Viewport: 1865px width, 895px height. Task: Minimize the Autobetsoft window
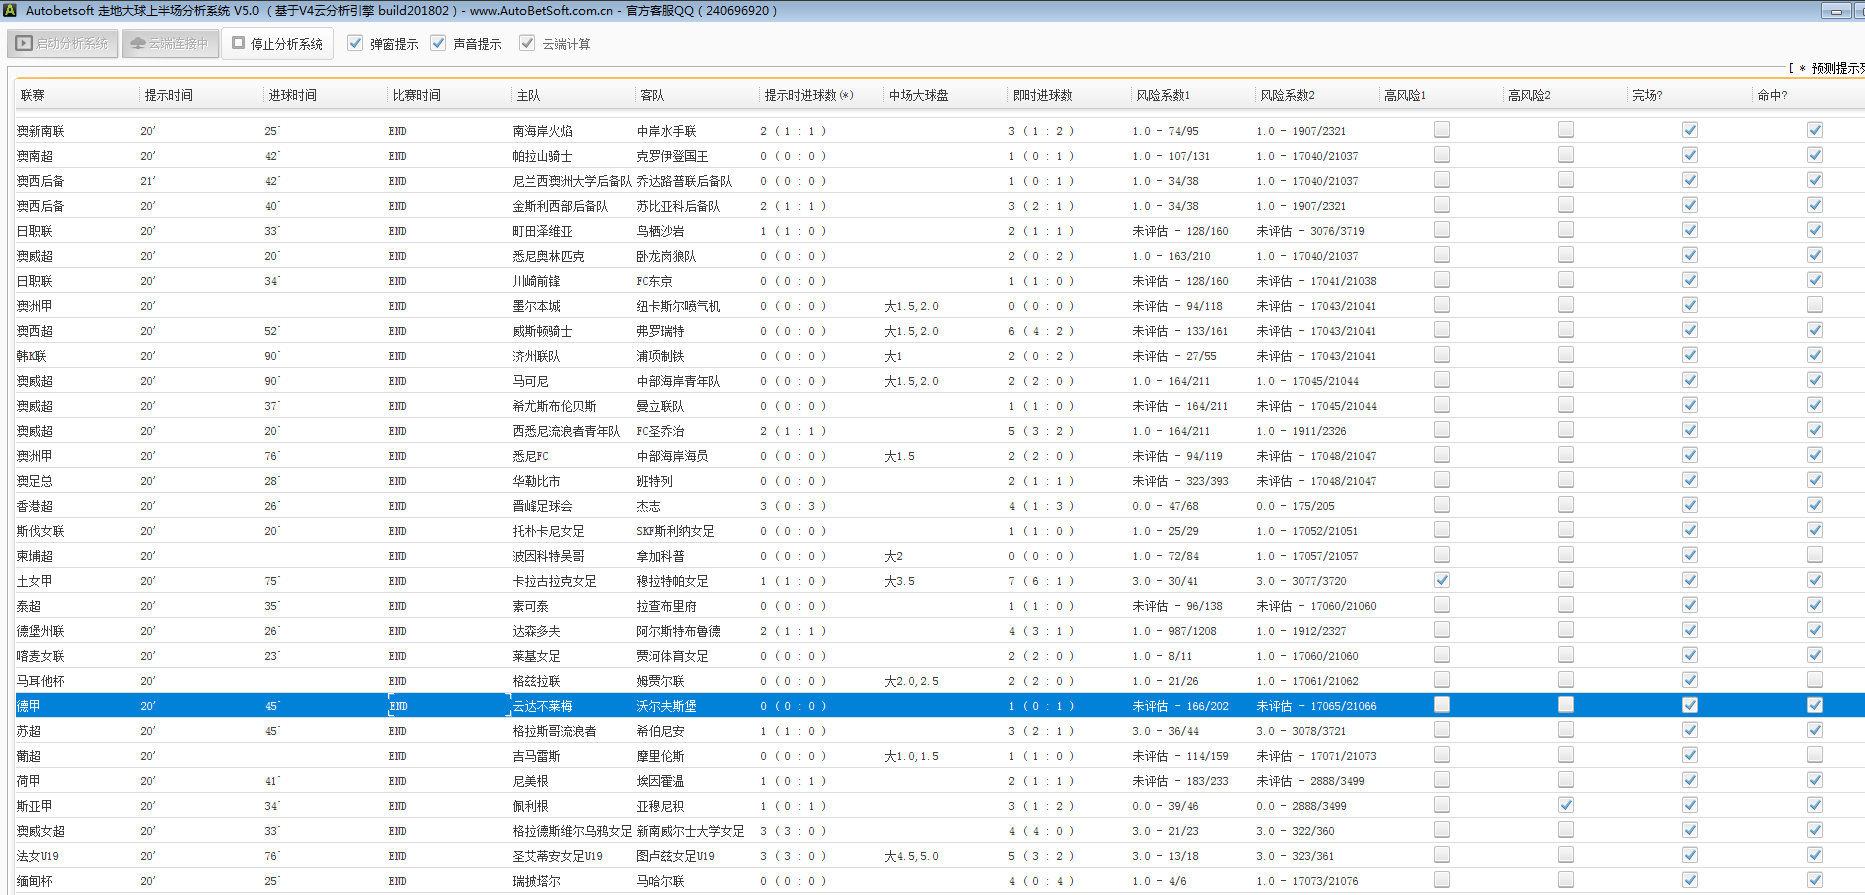pyautogui.click(x=1836, y=11)
